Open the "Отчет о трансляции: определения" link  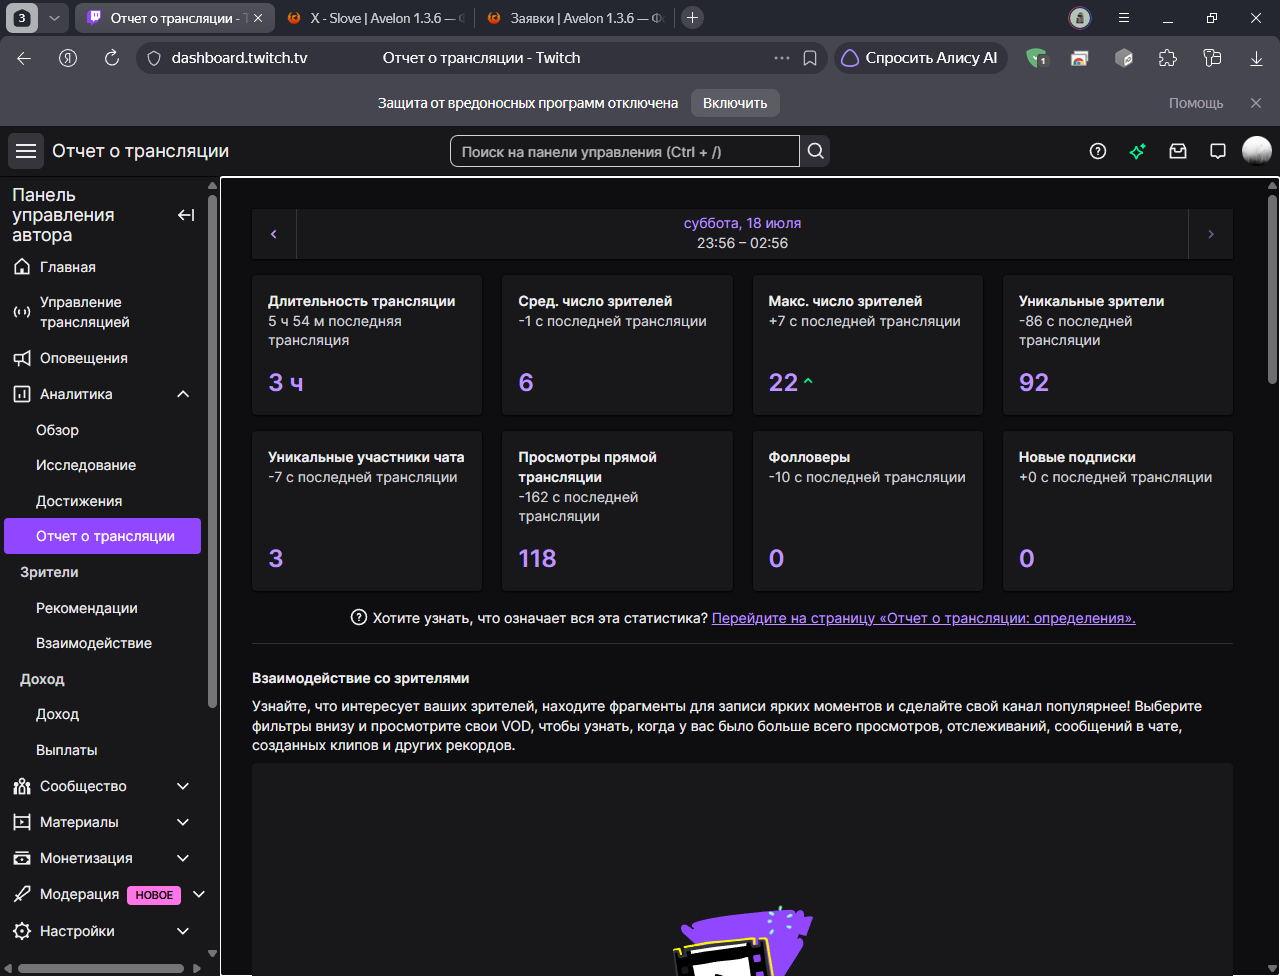click(x=923, y=618)
